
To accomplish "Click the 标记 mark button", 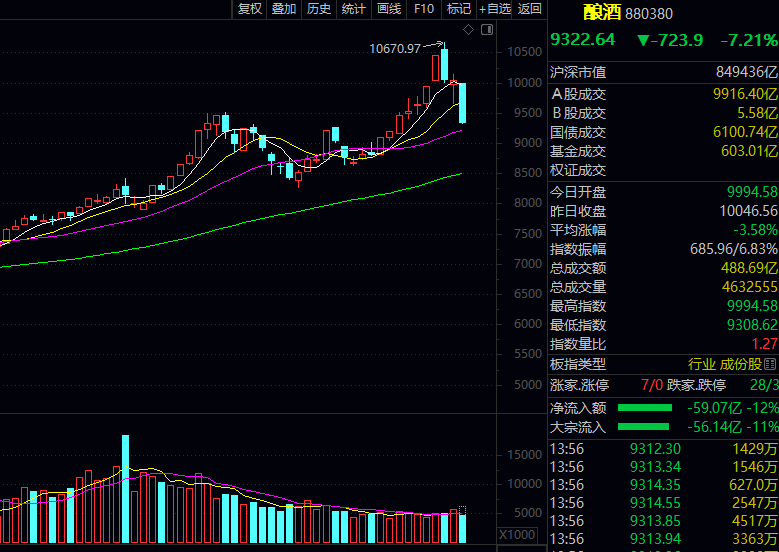I will tap(458, 9).
